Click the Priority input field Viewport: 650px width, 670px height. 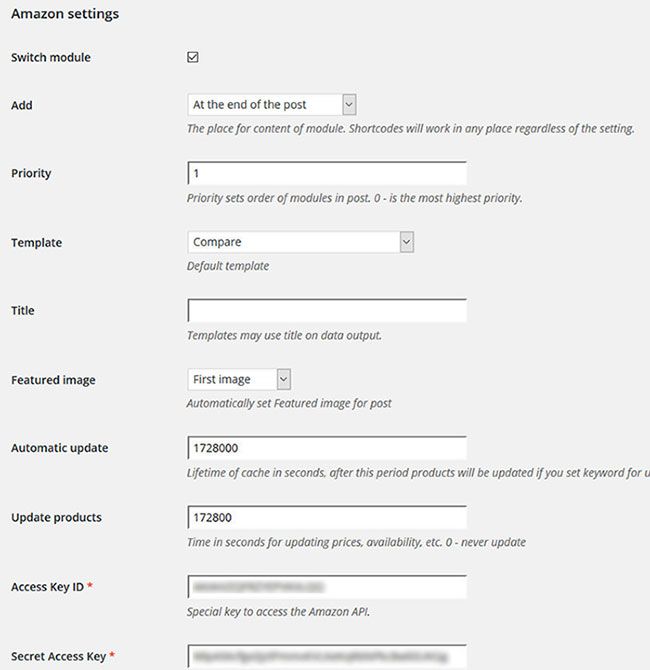point(326,173)
